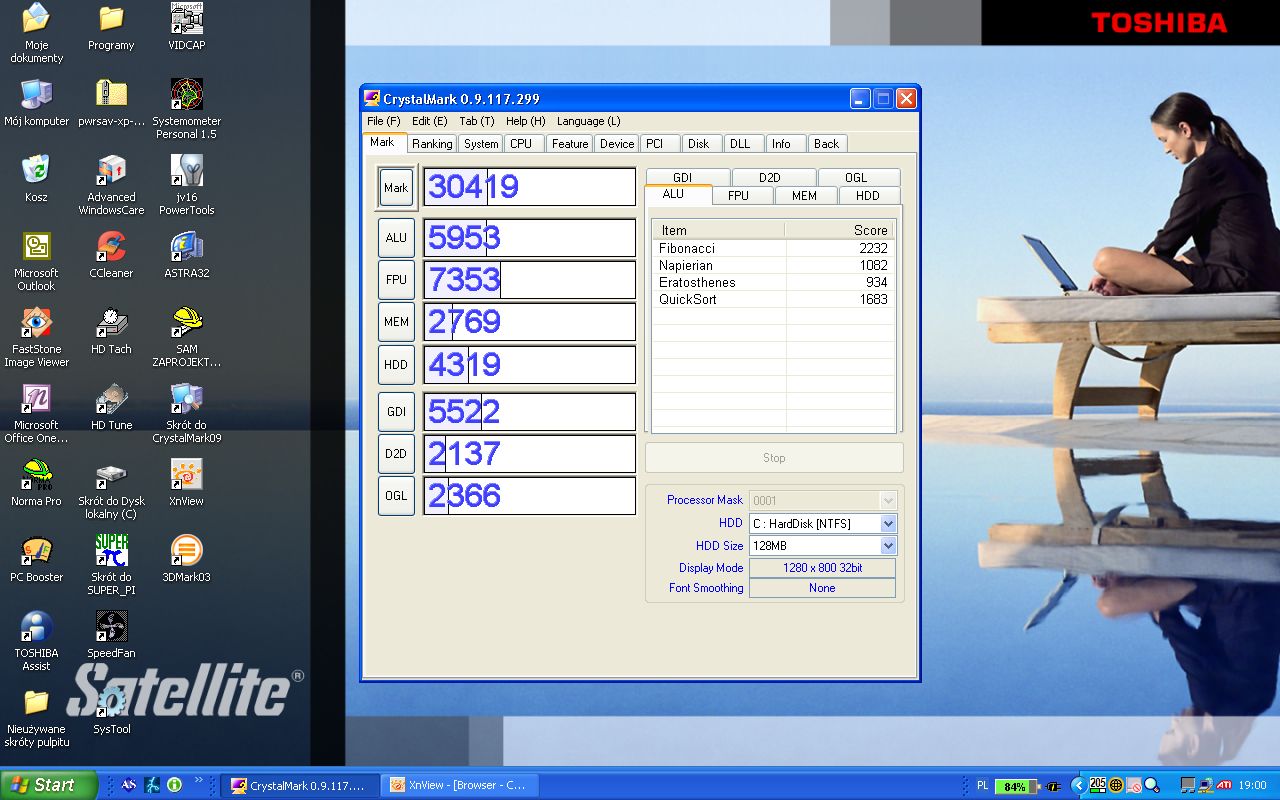Open Moje dokumenty desktop folder
Image resolution: width=1280 pixels, height=800 pixels.
[36, 32]
